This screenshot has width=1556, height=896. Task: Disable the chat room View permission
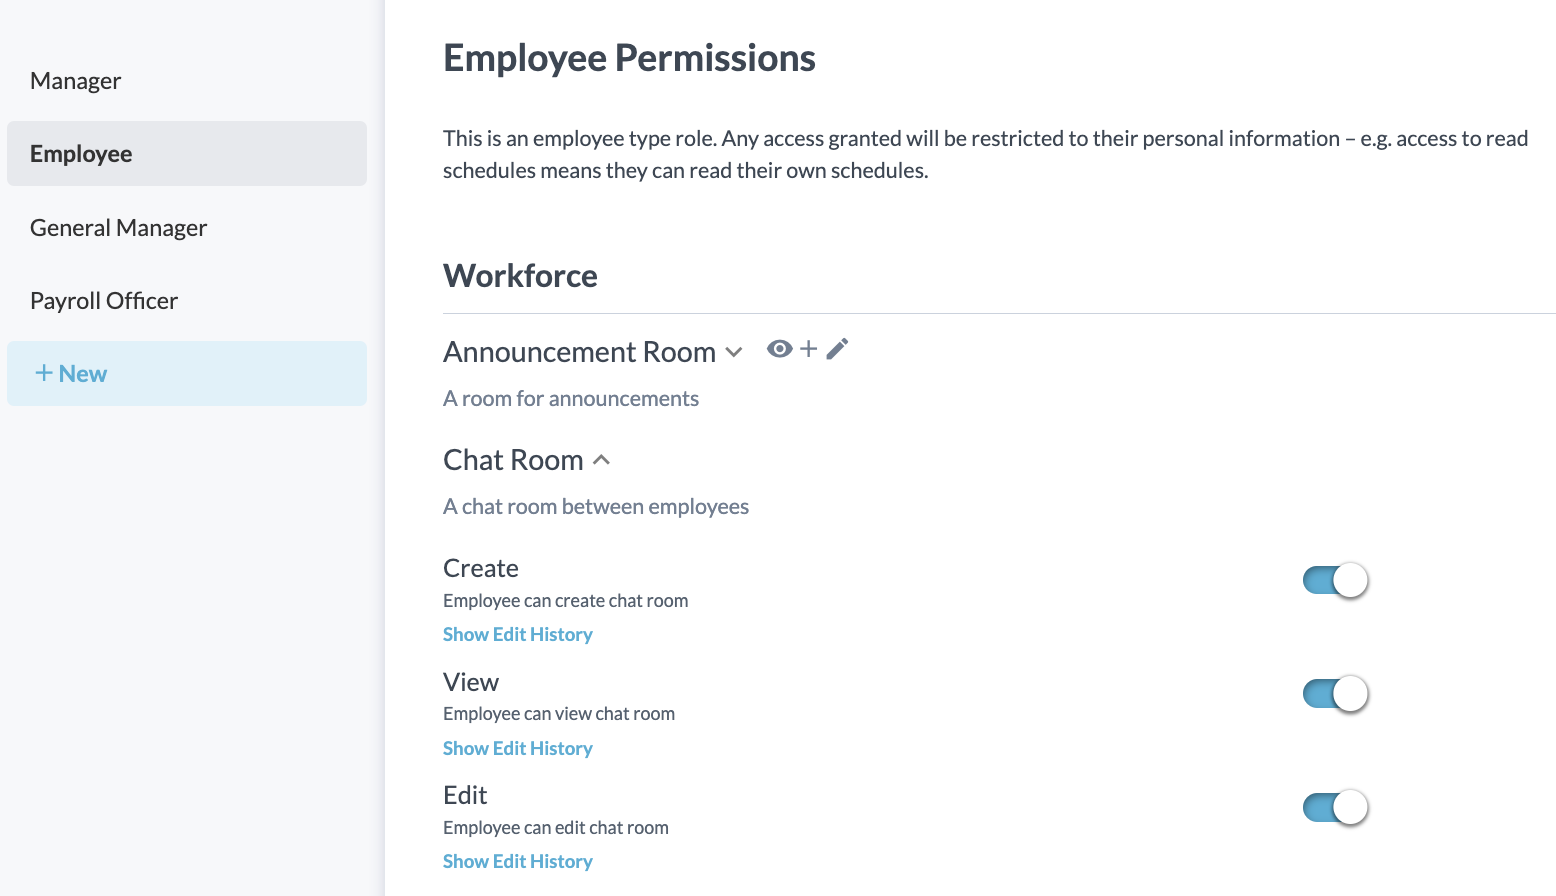click(1335, 694)
